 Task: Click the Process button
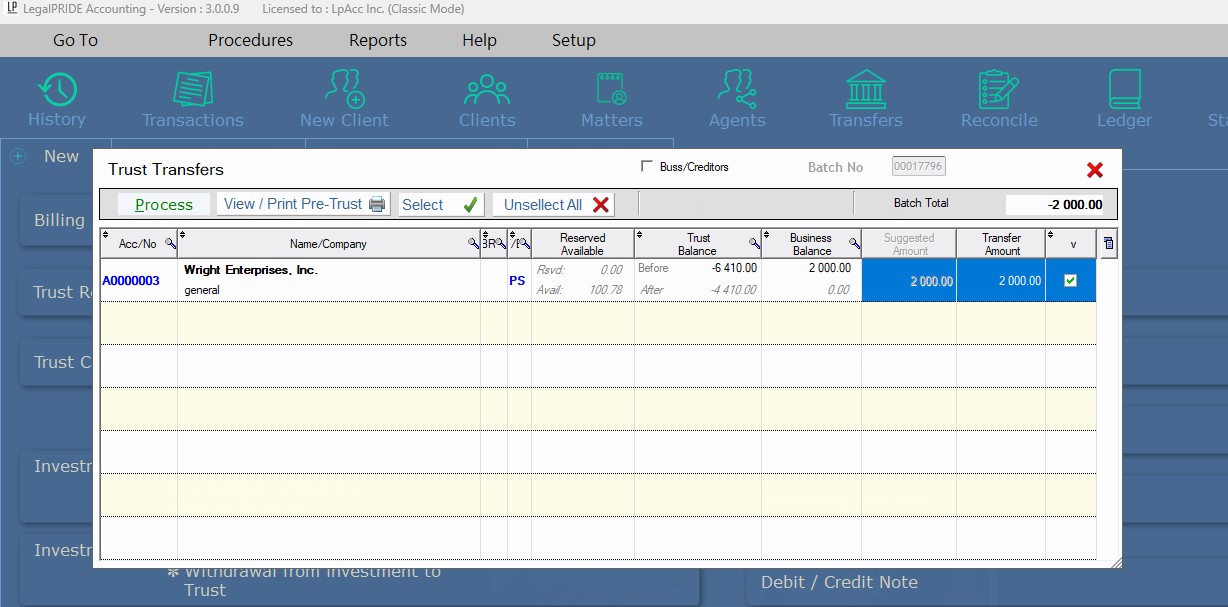164,205
